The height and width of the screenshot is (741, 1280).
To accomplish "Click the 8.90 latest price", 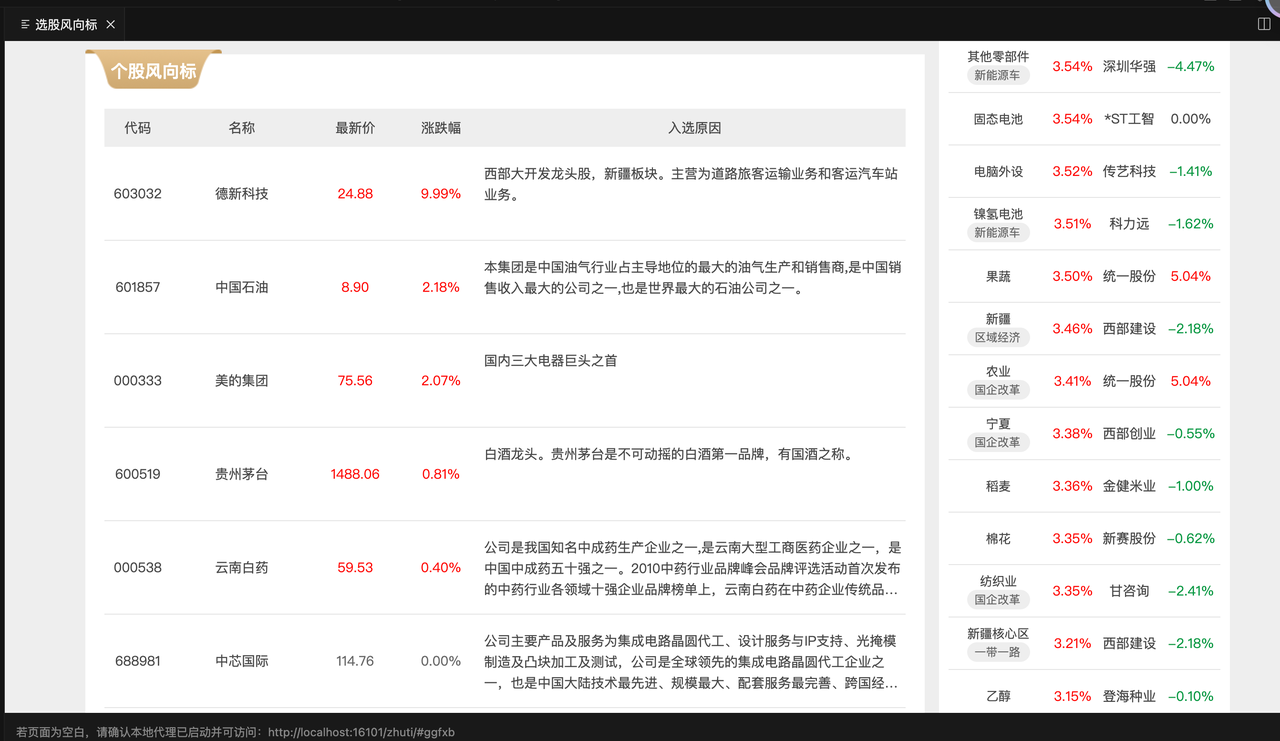I will (x=355, y=287).
